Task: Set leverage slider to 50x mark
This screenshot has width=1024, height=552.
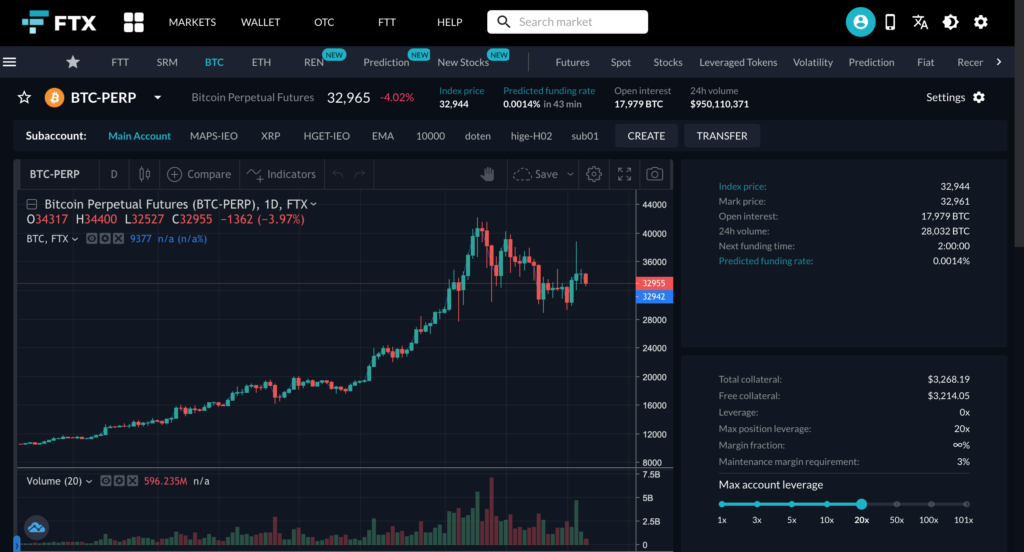Action: coord(897,504)
